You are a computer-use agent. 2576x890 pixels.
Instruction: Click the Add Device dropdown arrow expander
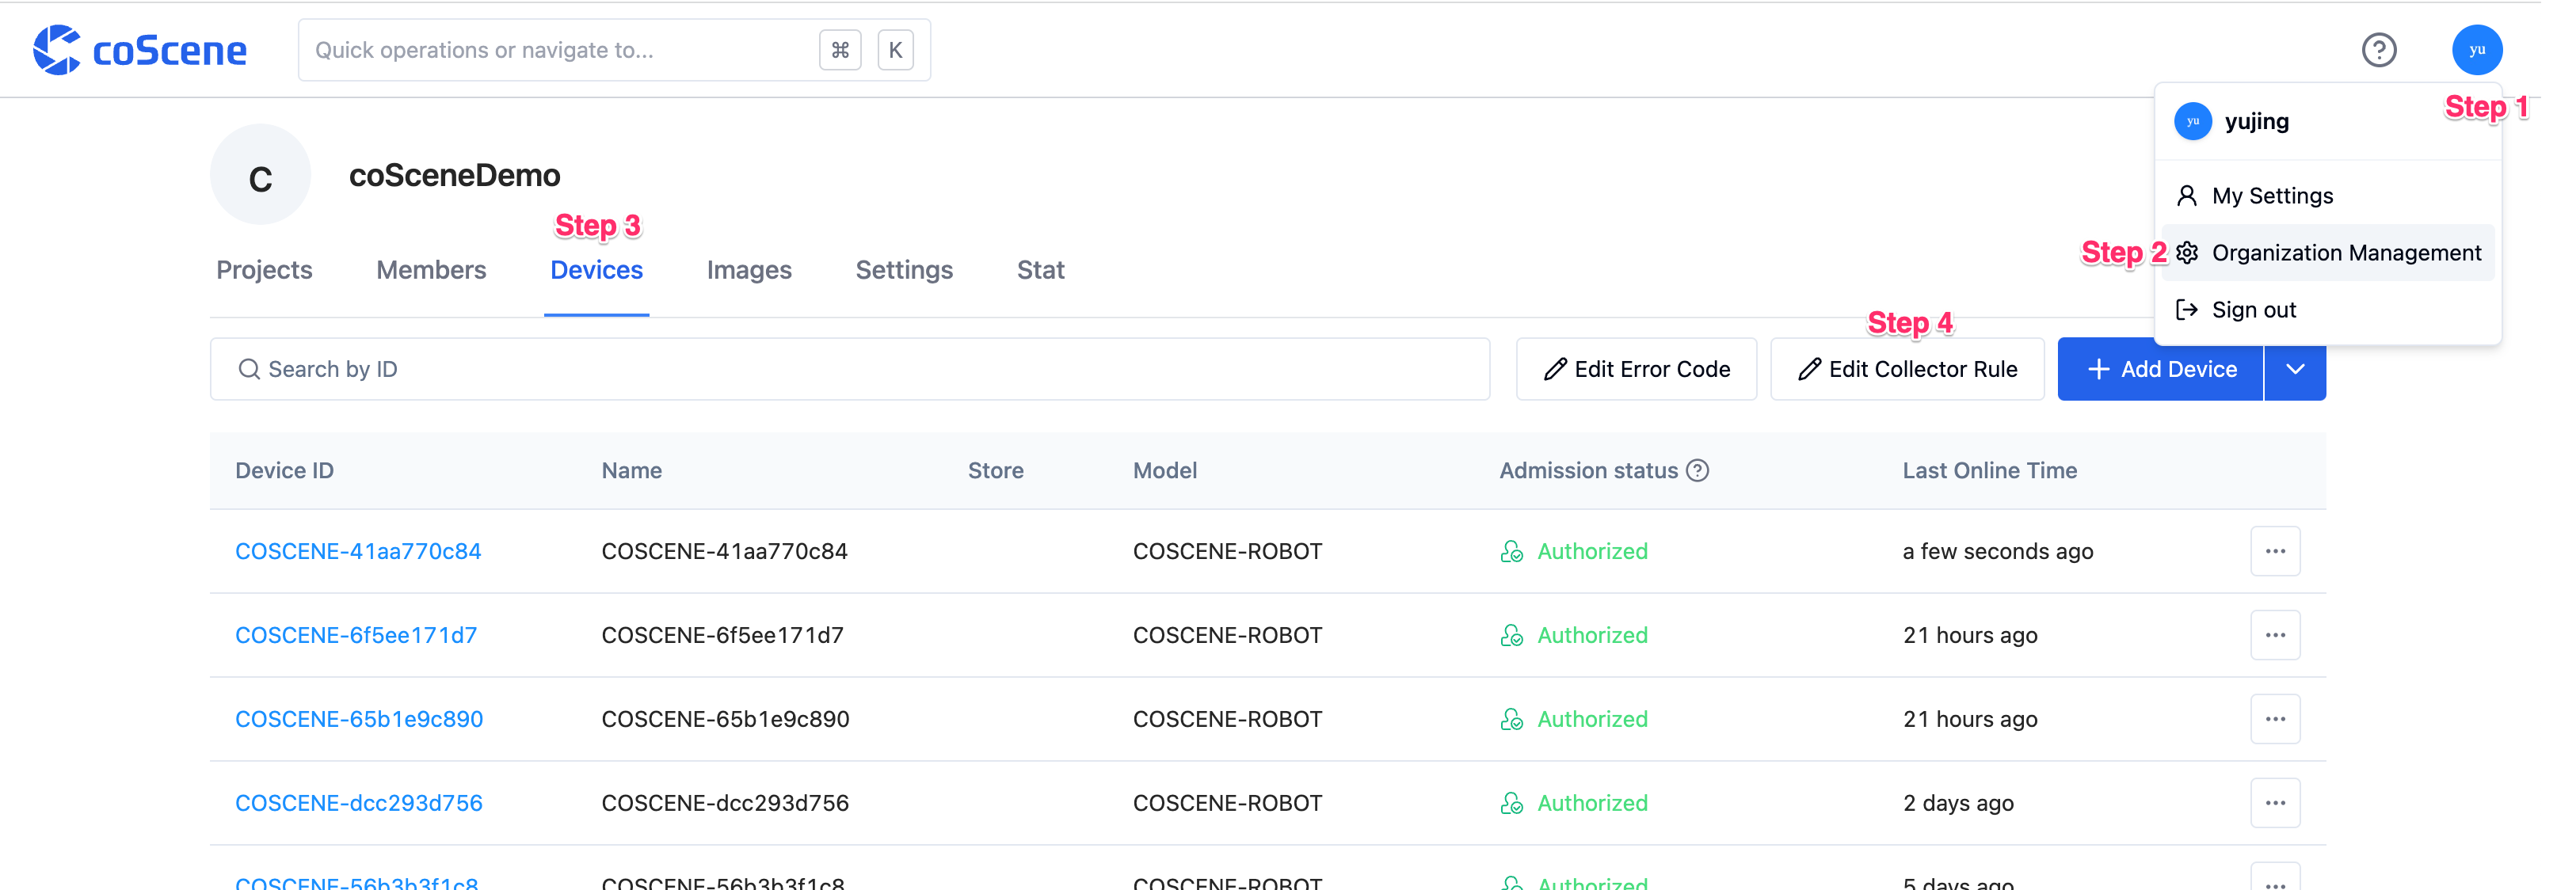point(2298,368)
